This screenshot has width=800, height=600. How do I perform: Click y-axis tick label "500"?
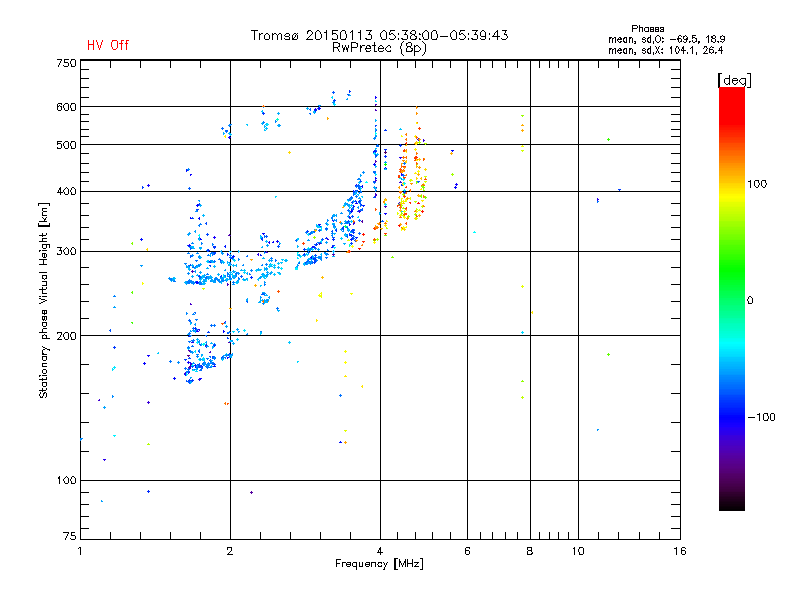(x=66, y=145)
